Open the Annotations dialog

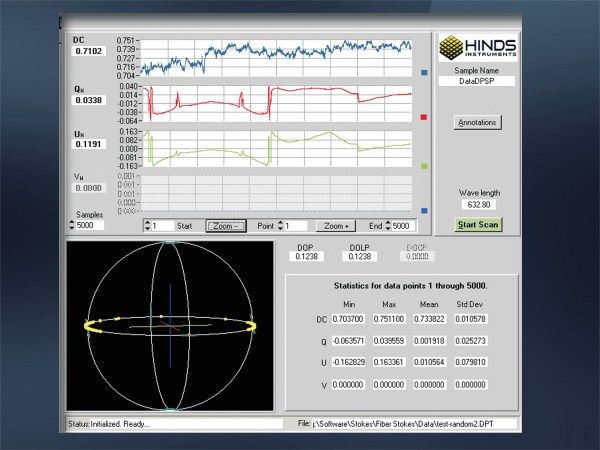point(476,122)
